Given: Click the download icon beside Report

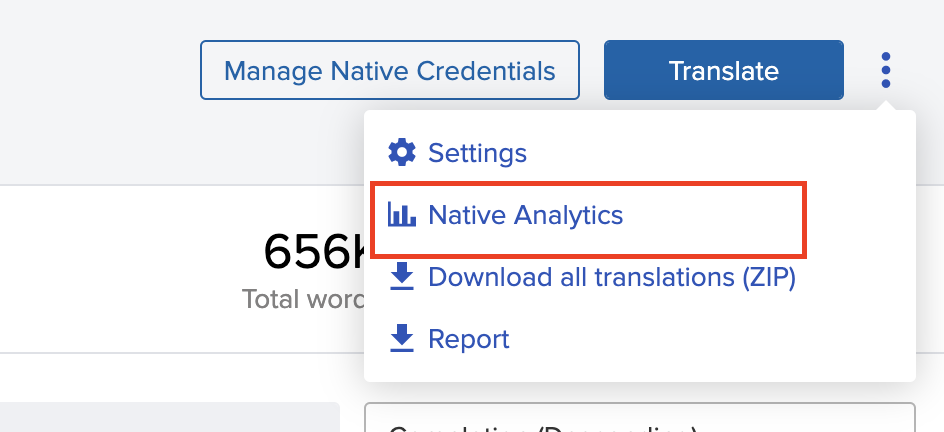Looking at the screenshot, I should 402,339.
